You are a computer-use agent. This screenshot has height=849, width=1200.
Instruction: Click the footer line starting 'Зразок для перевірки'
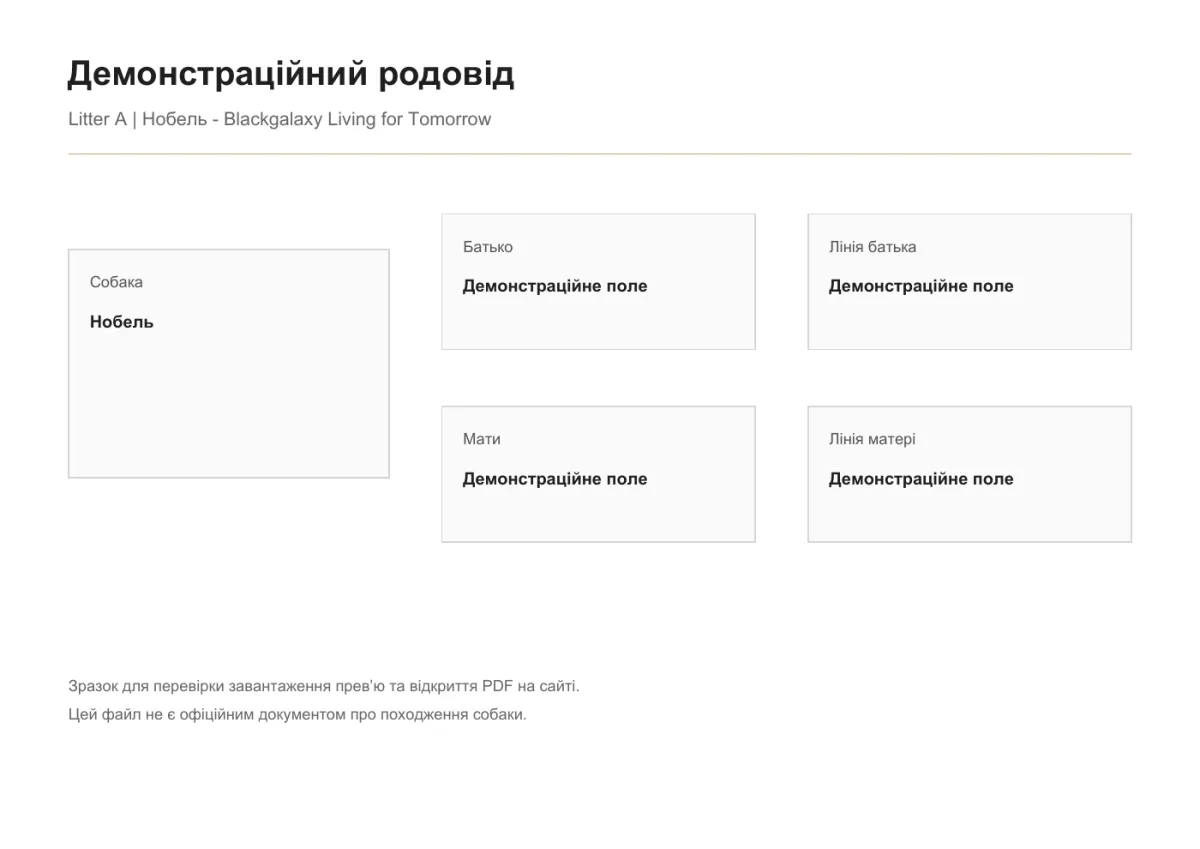click(324, 686)
